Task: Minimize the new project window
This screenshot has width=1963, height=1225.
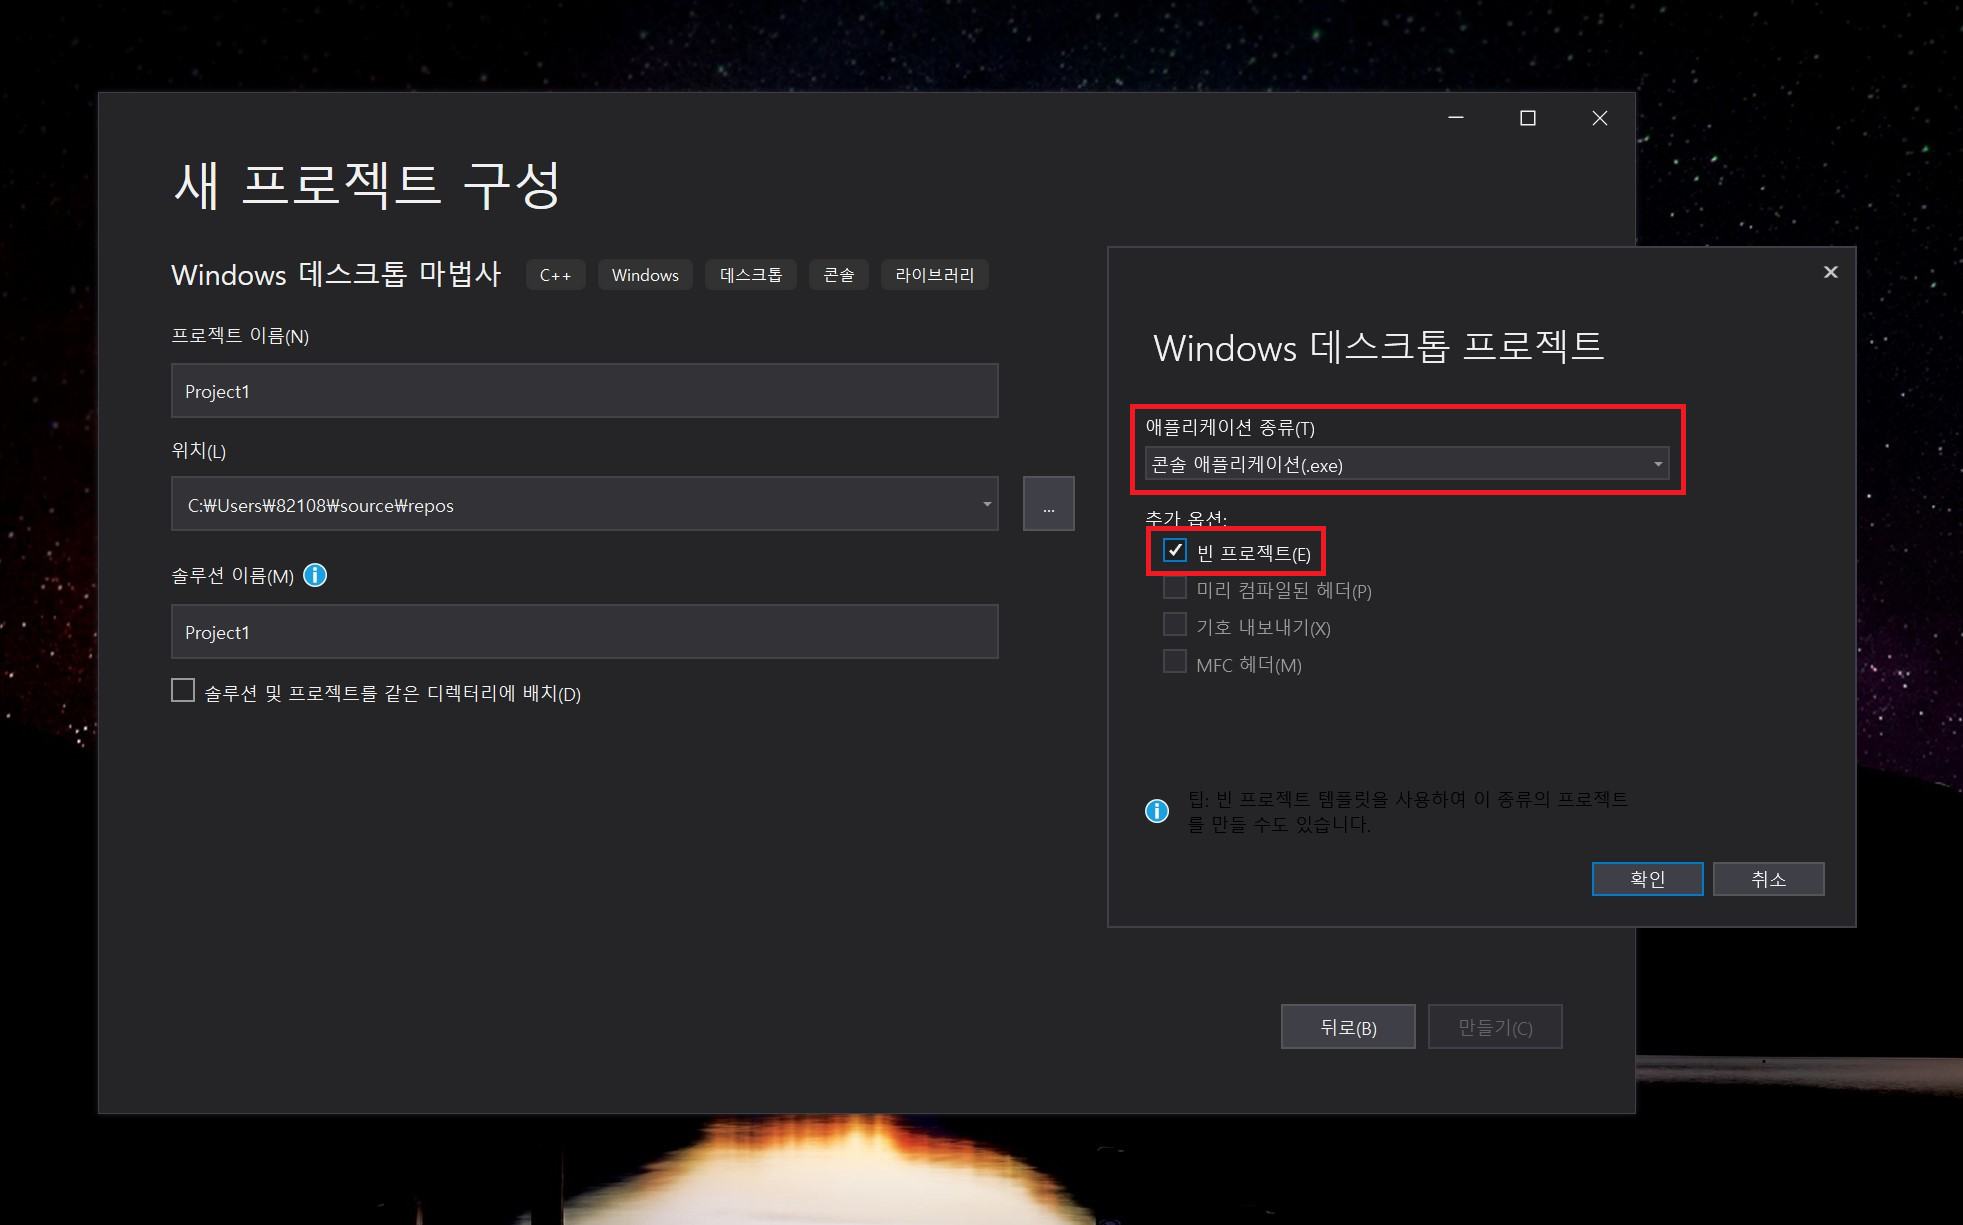Action: [1456, 118]
